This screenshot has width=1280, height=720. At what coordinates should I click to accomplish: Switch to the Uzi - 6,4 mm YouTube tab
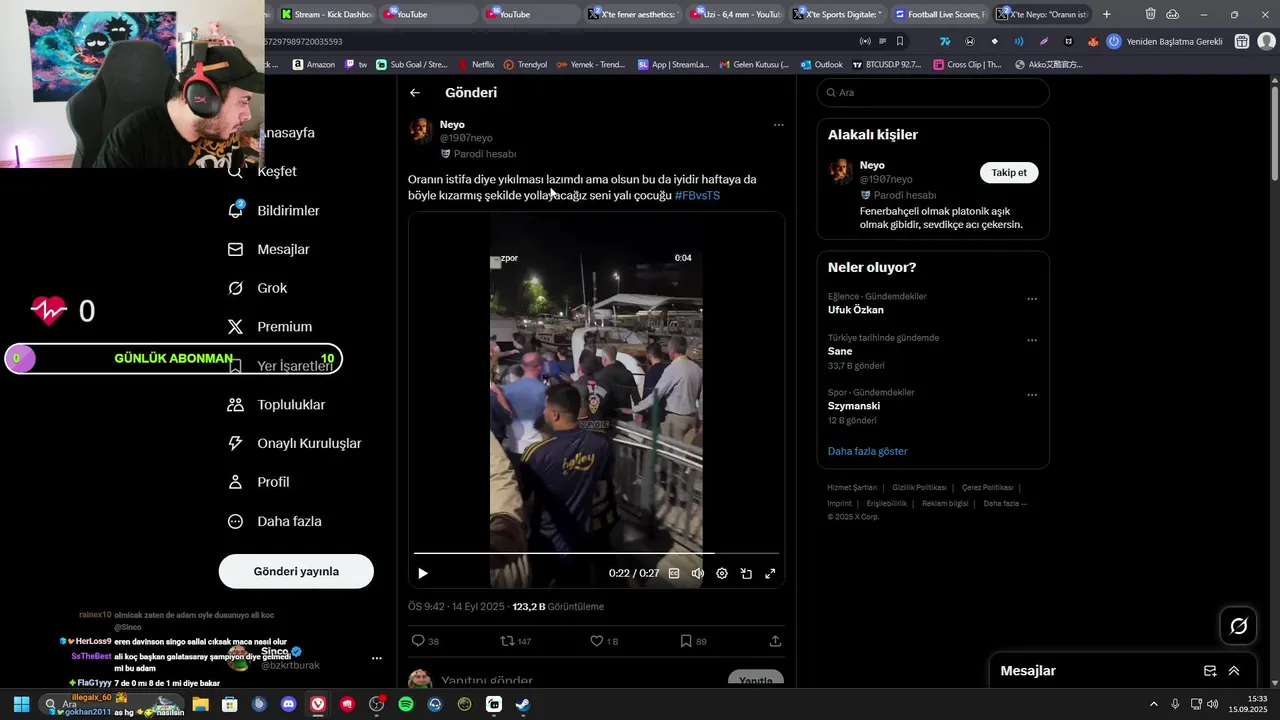pos(735,14)
